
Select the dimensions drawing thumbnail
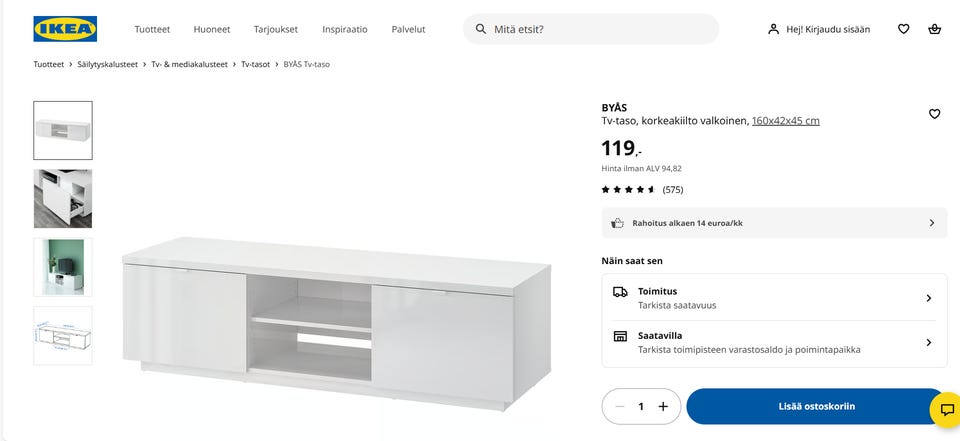[63, 336]
